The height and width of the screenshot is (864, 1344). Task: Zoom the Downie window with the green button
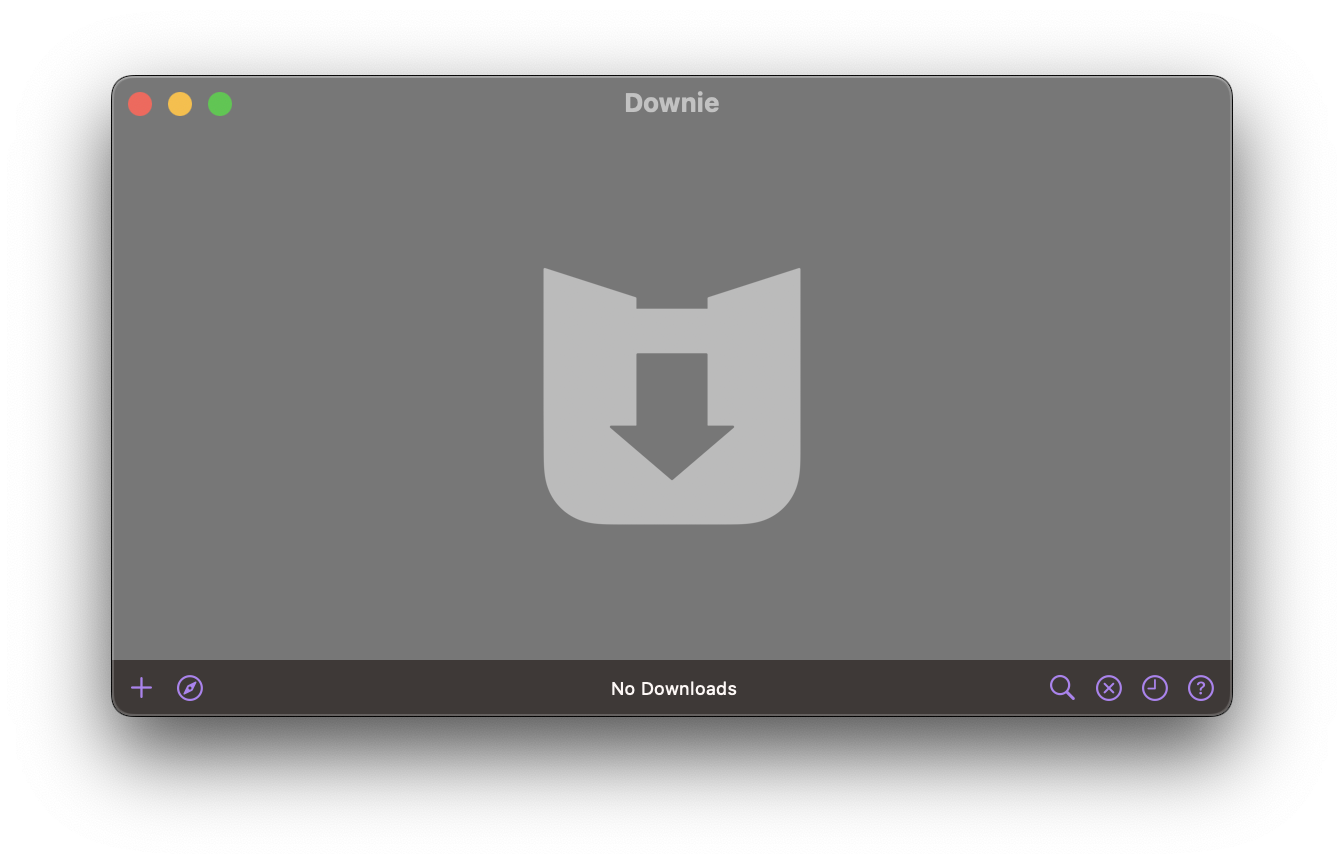tap(220, 104)
